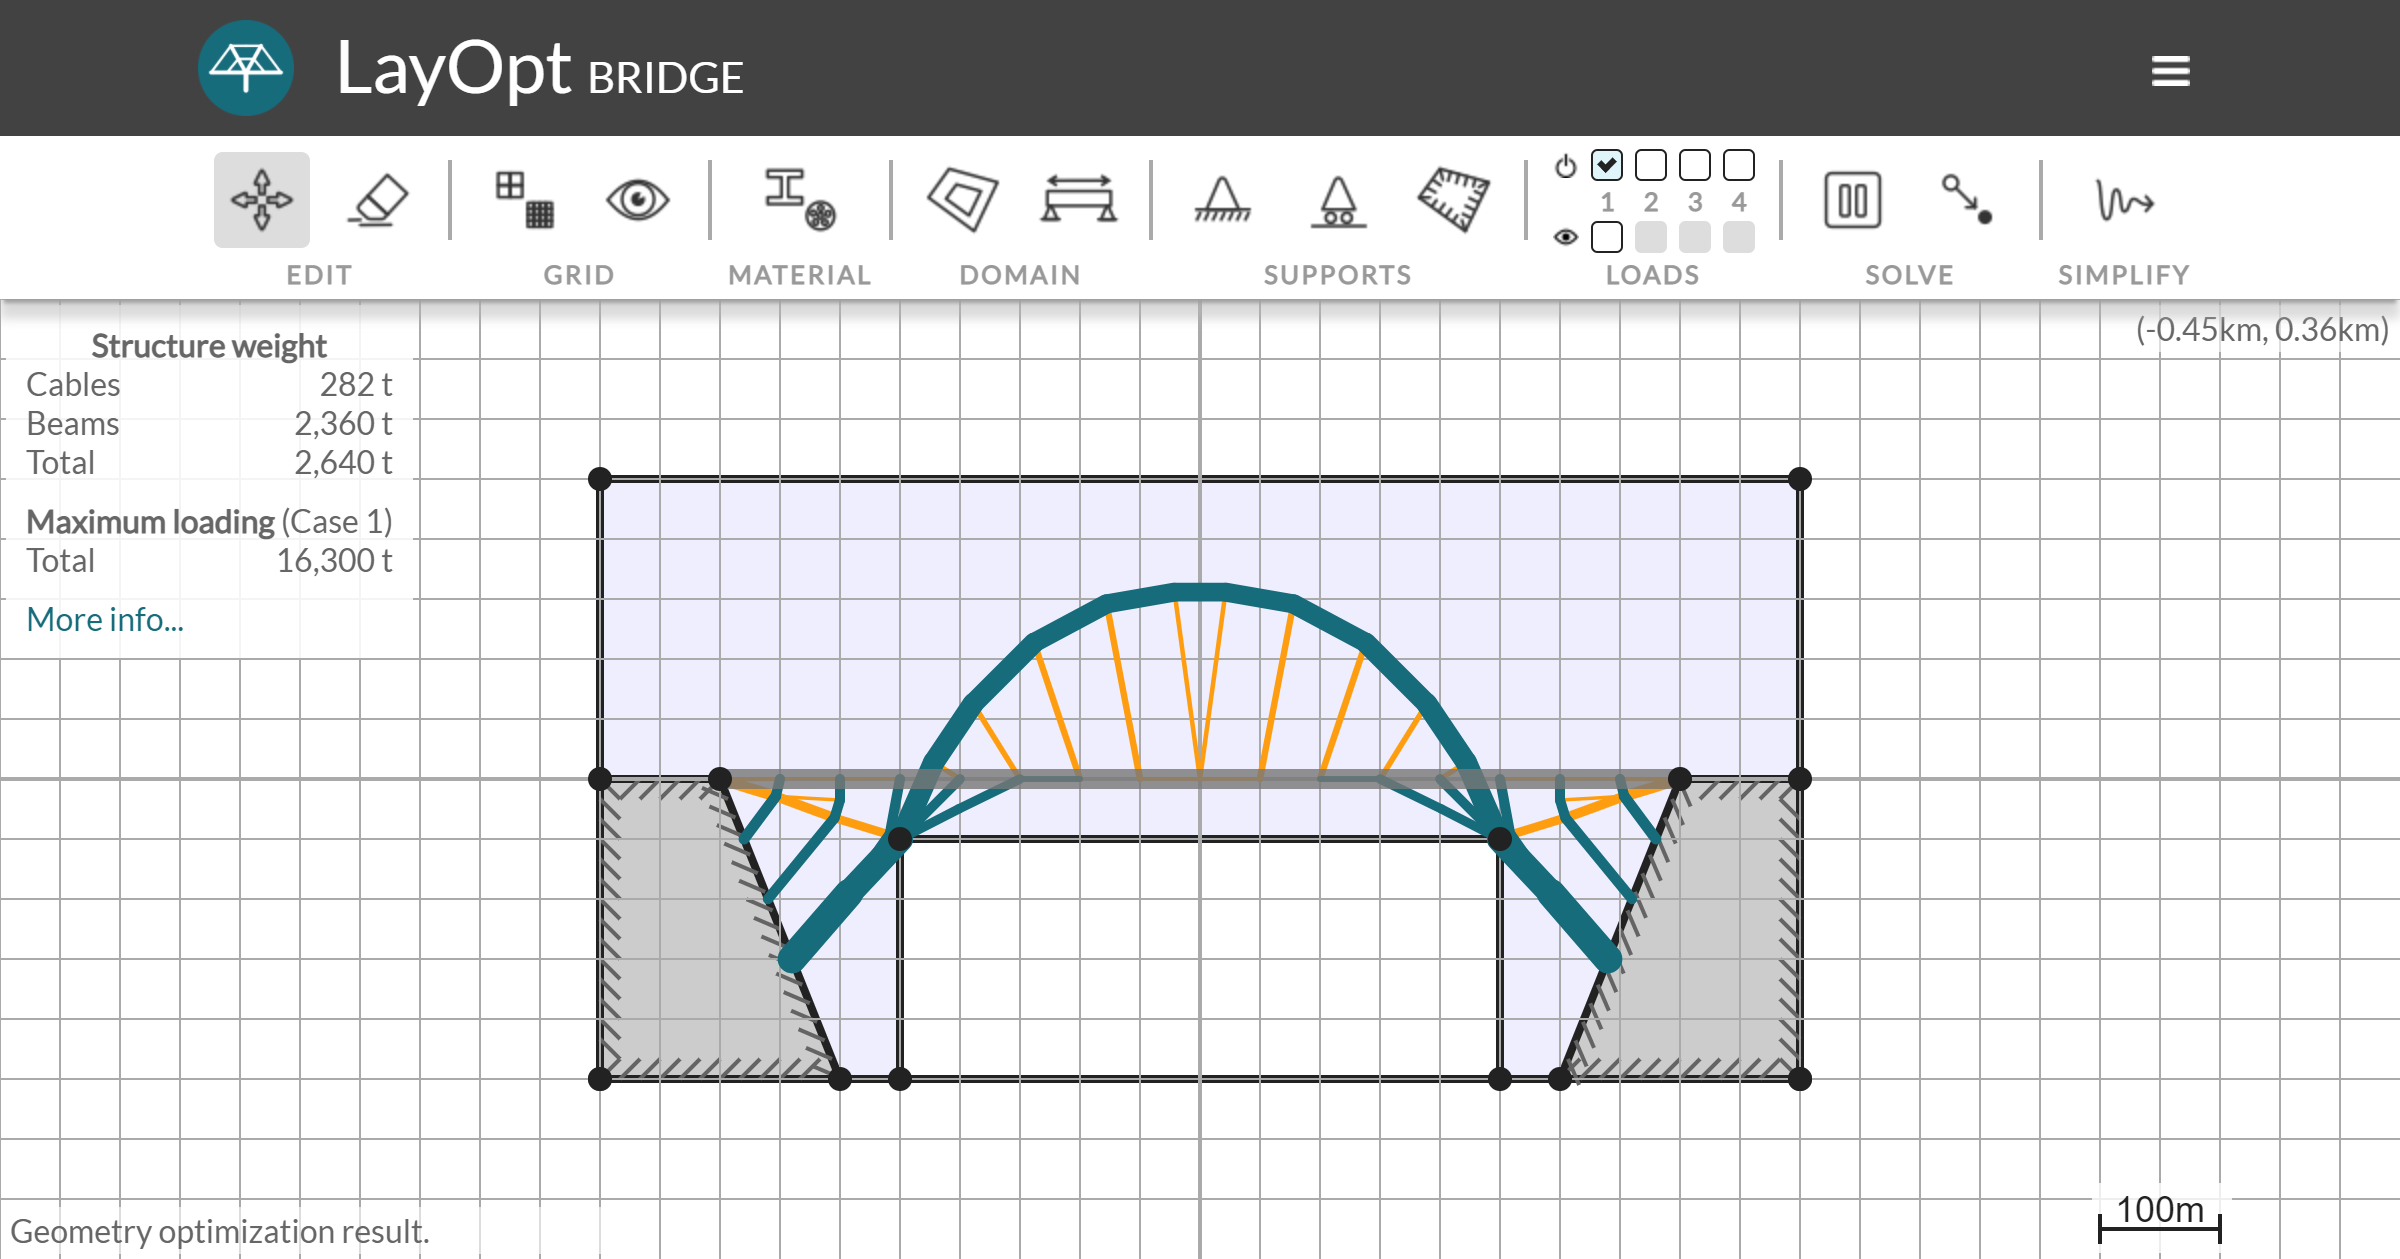
Task: Click the SUPPORTS menu tab
Action: coord(1338,273)
